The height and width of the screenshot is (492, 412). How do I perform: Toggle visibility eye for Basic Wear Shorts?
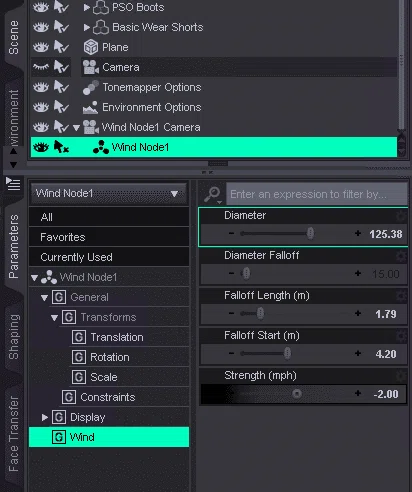41,27
